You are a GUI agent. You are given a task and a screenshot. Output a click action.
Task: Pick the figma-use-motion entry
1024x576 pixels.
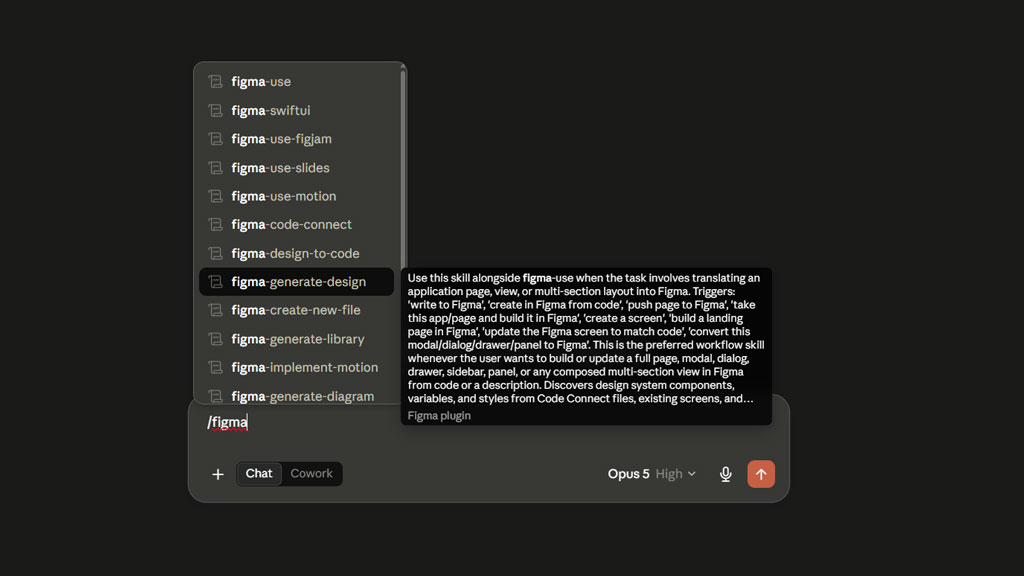(x=296, y=196)
